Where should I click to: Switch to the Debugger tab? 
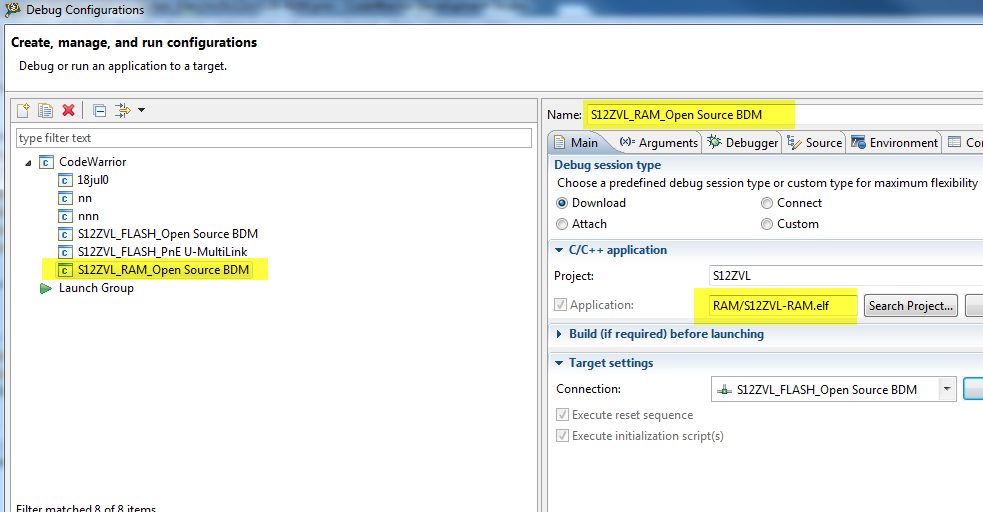(742, 143)
